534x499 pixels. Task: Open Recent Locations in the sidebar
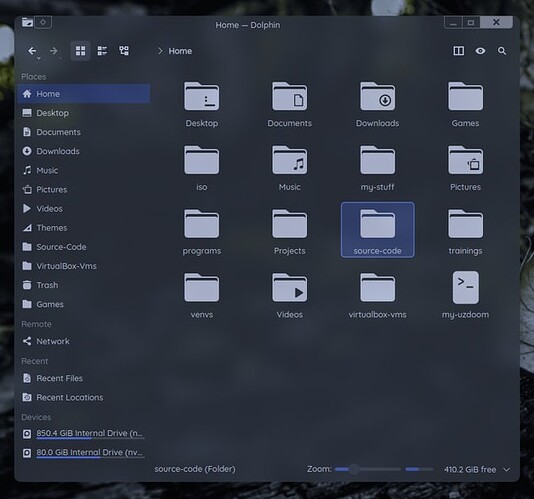[x=84, y=397]
